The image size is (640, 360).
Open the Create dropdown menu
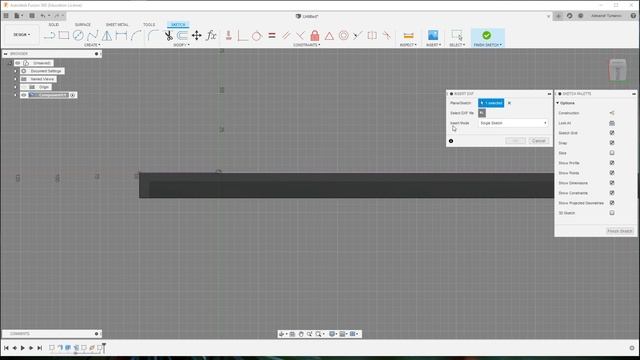tap(93, 45)
